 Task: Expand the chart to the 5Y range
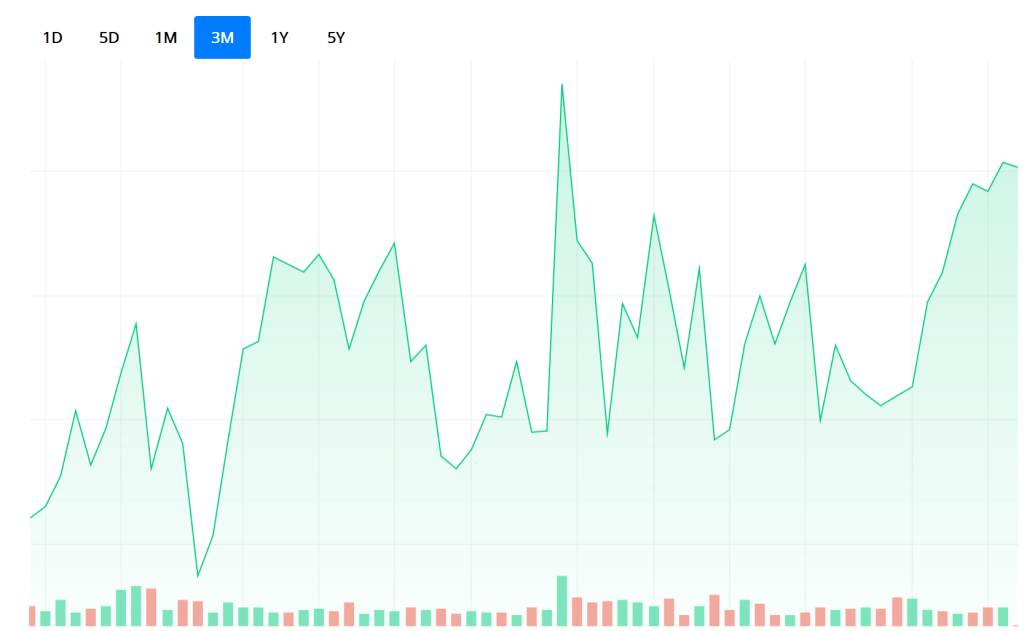pyautogui.click(x=336, y=38)
